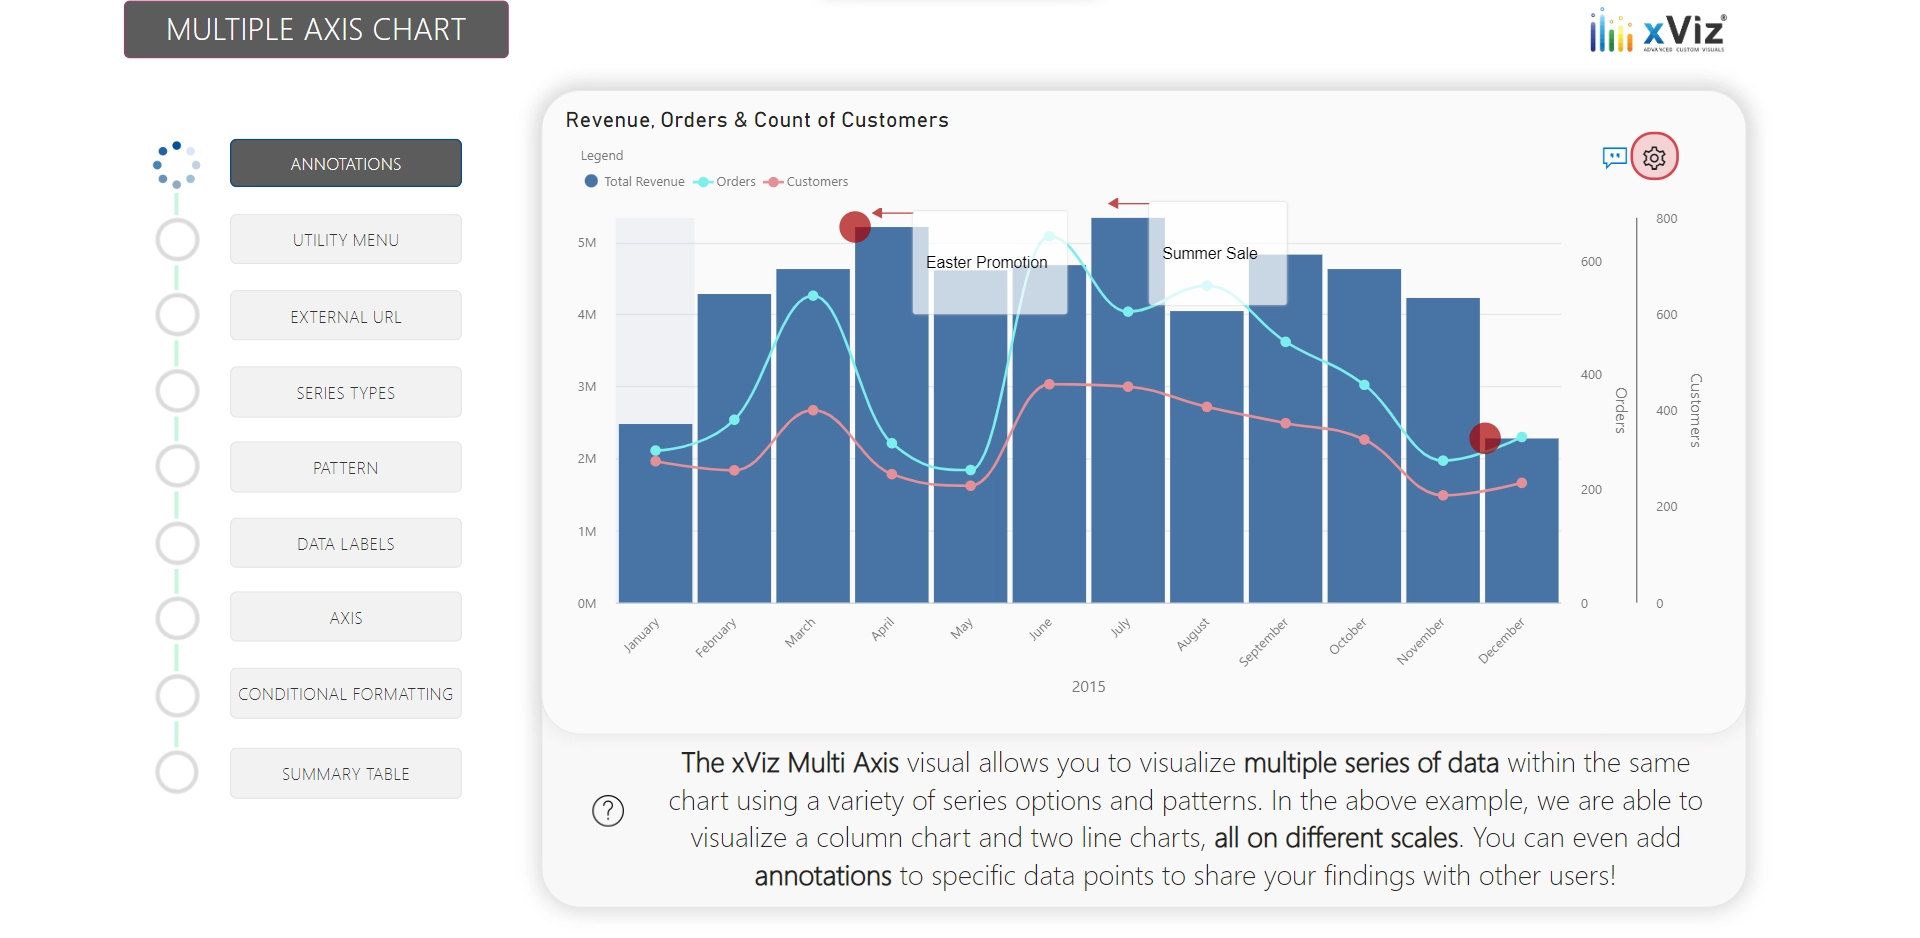This screenshot has width=1920, height=938.
Task: Click the Easter Promotion annotation label
Action: (988, 262)
